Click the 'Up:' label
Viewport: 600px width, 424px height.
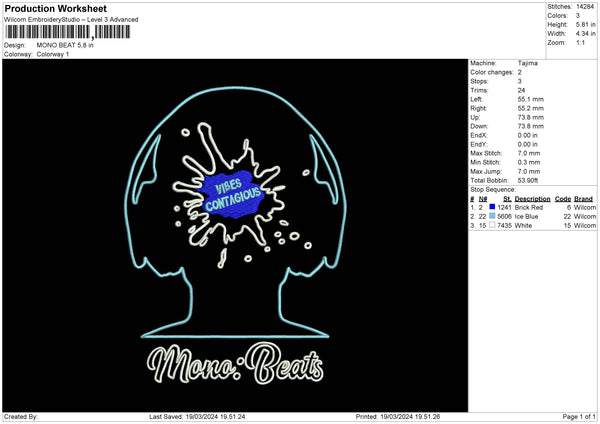click(x=475, y=117)
